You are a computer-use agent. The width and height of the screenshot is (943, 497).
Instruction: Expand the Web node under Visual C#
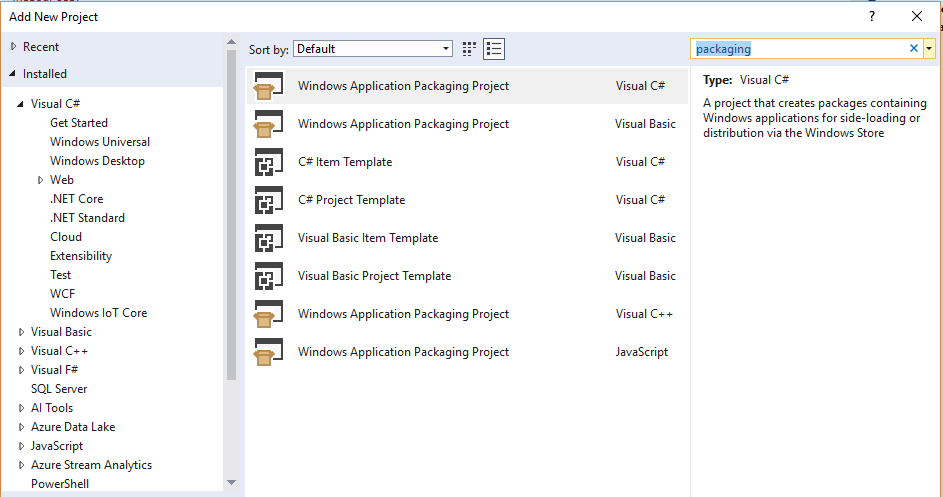coord(40,180)
